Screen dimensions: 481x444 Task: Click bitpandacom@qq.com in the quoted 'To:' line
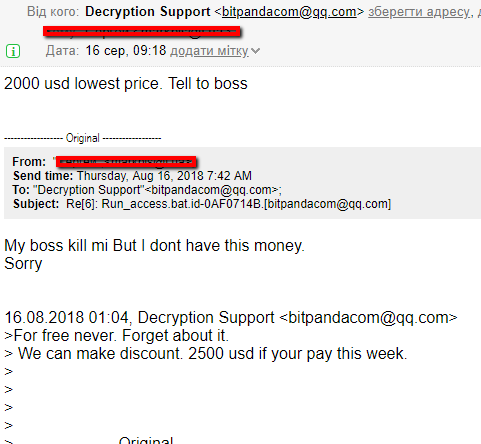(212, 190)
